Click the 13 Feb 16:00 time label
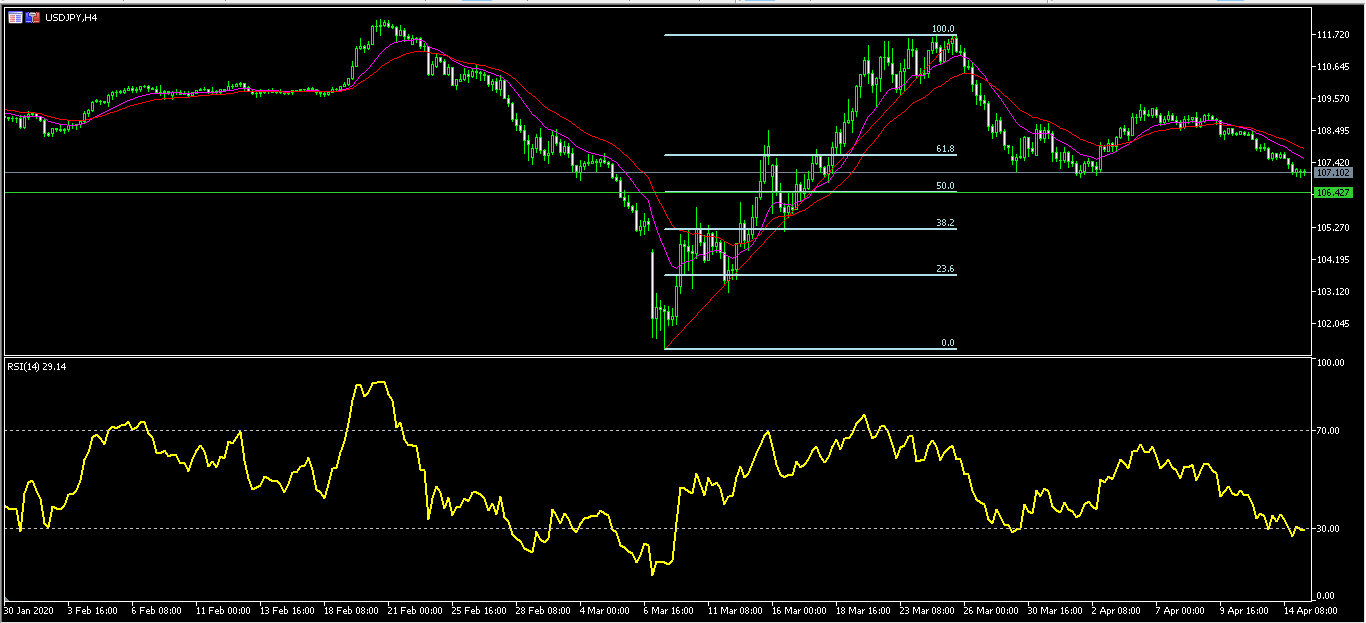 tap(287, 609)
